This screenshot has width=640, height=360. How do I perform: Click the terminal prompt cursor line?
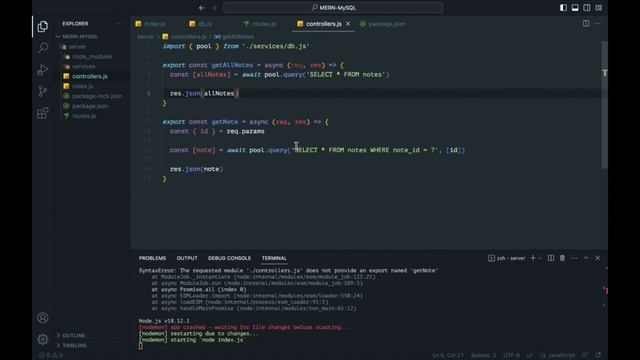(x=141, y=347)
